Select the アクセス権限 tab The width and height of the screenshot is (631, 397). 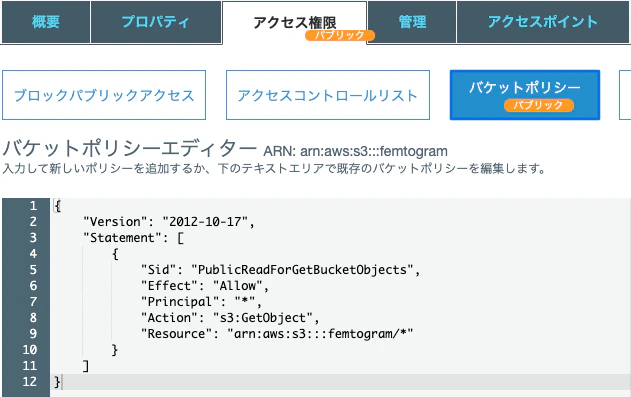tap(295, 23)
